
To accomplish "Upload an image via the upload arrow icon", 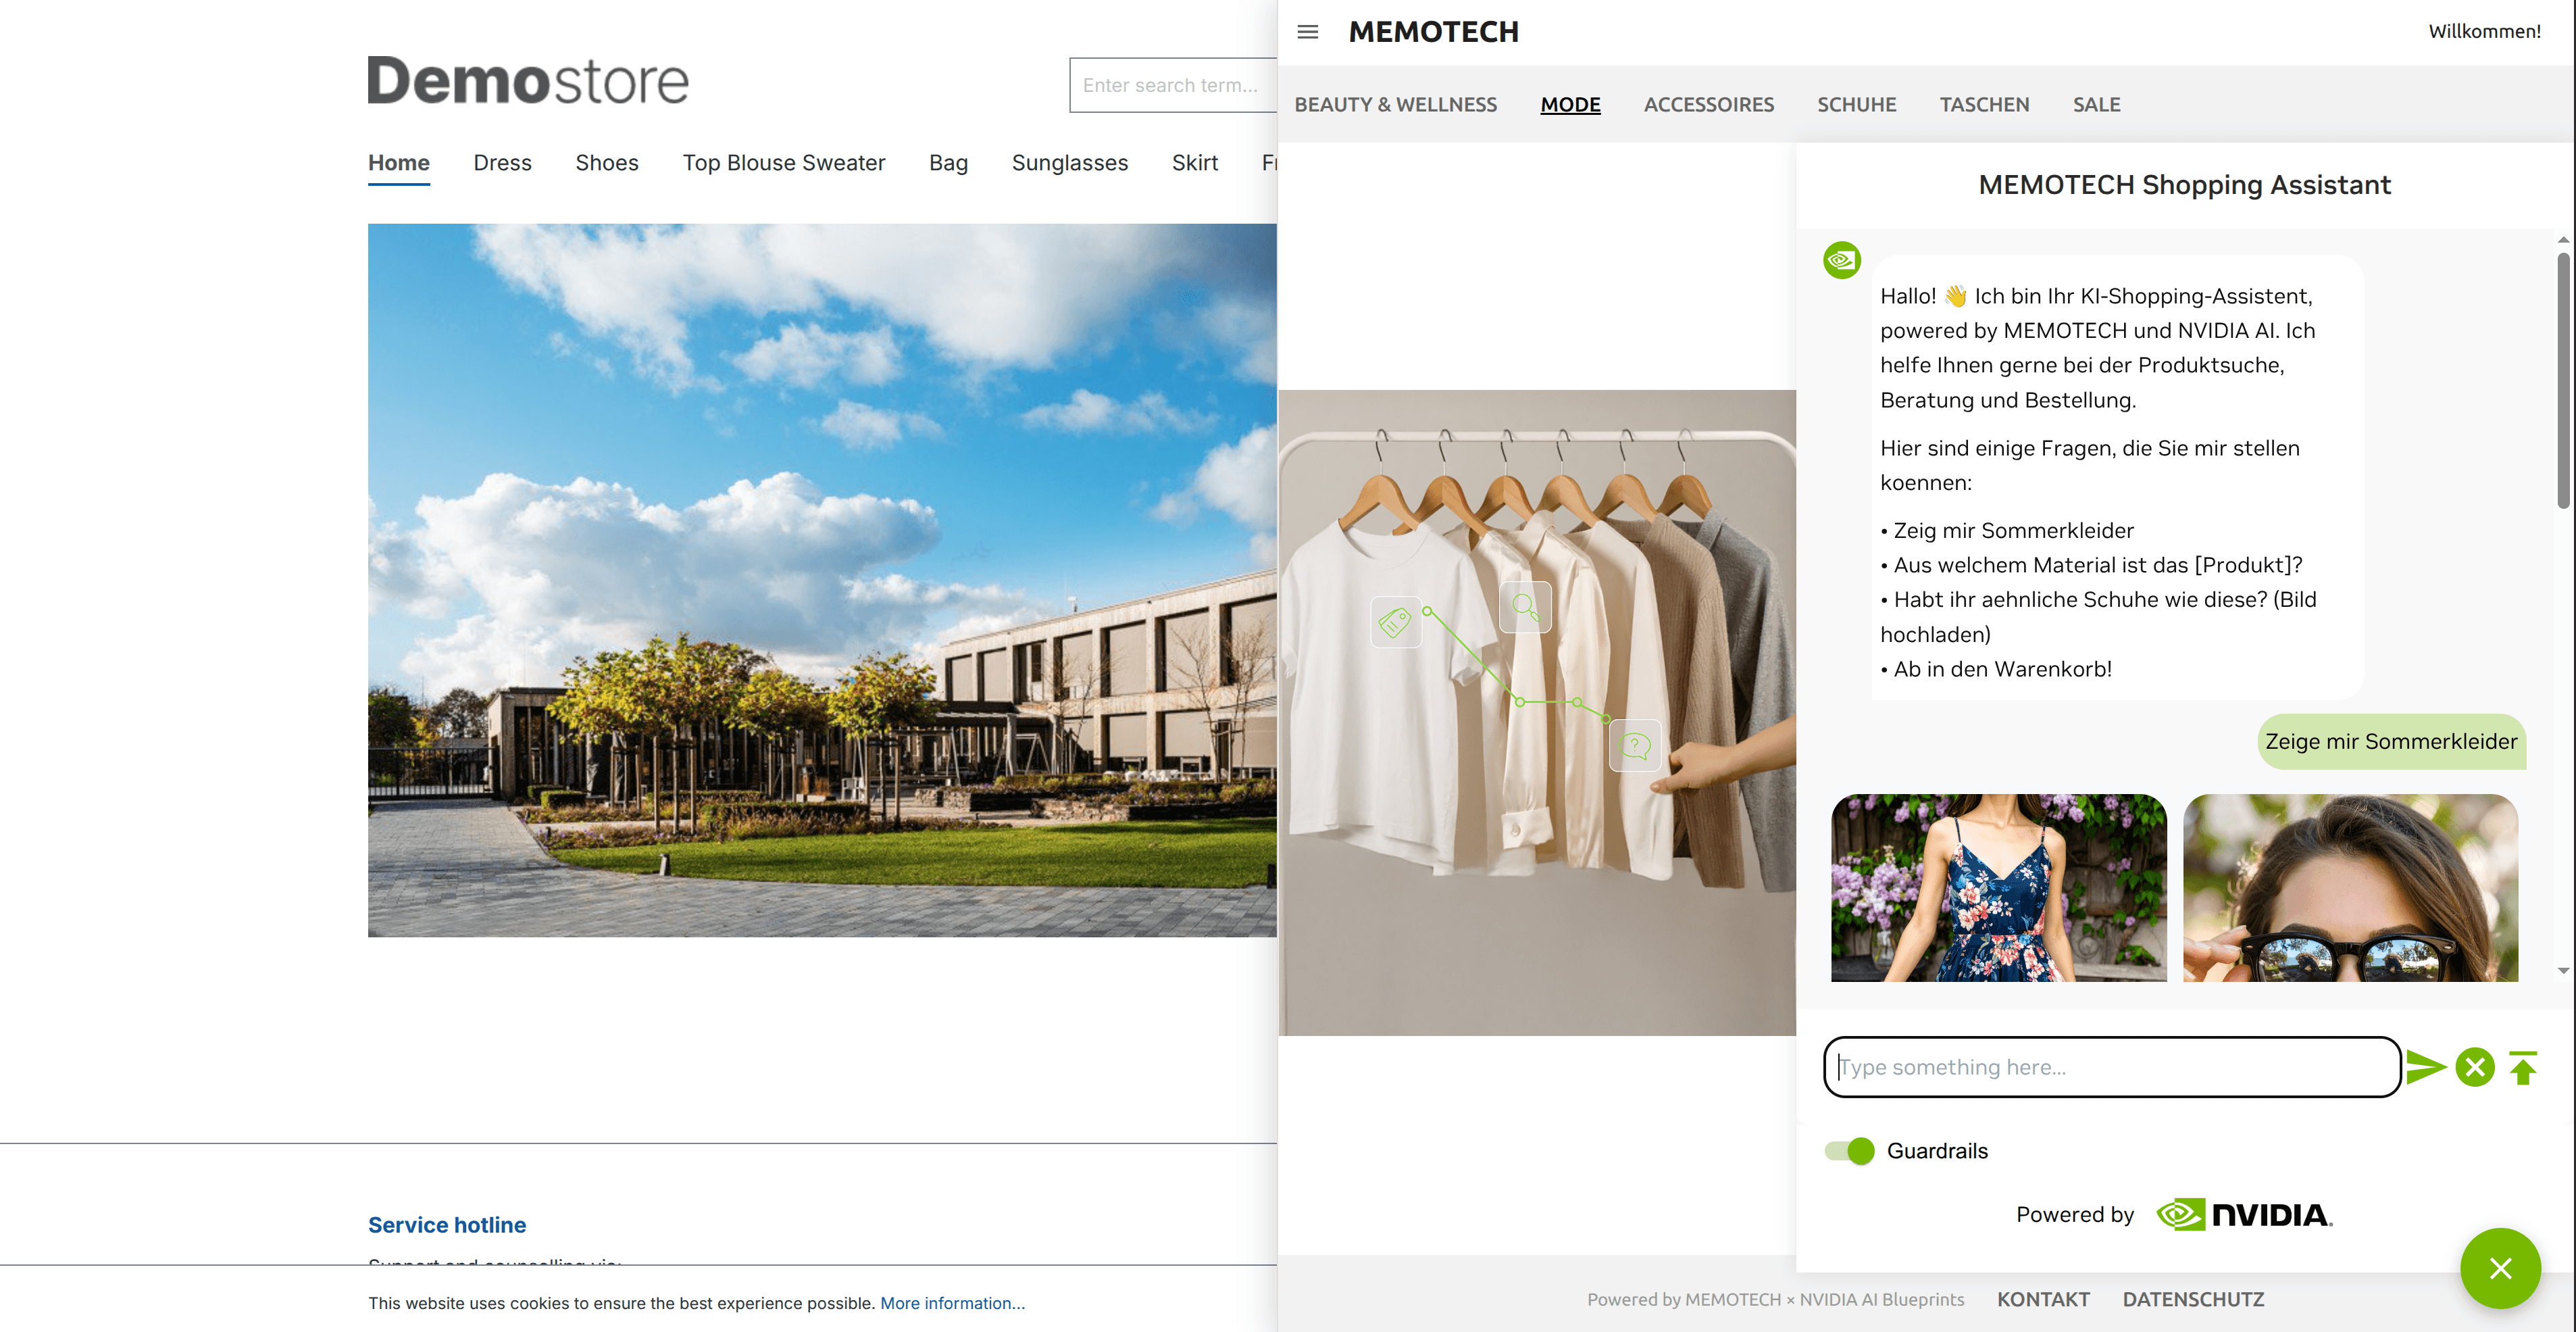I will [2524, 1067].
